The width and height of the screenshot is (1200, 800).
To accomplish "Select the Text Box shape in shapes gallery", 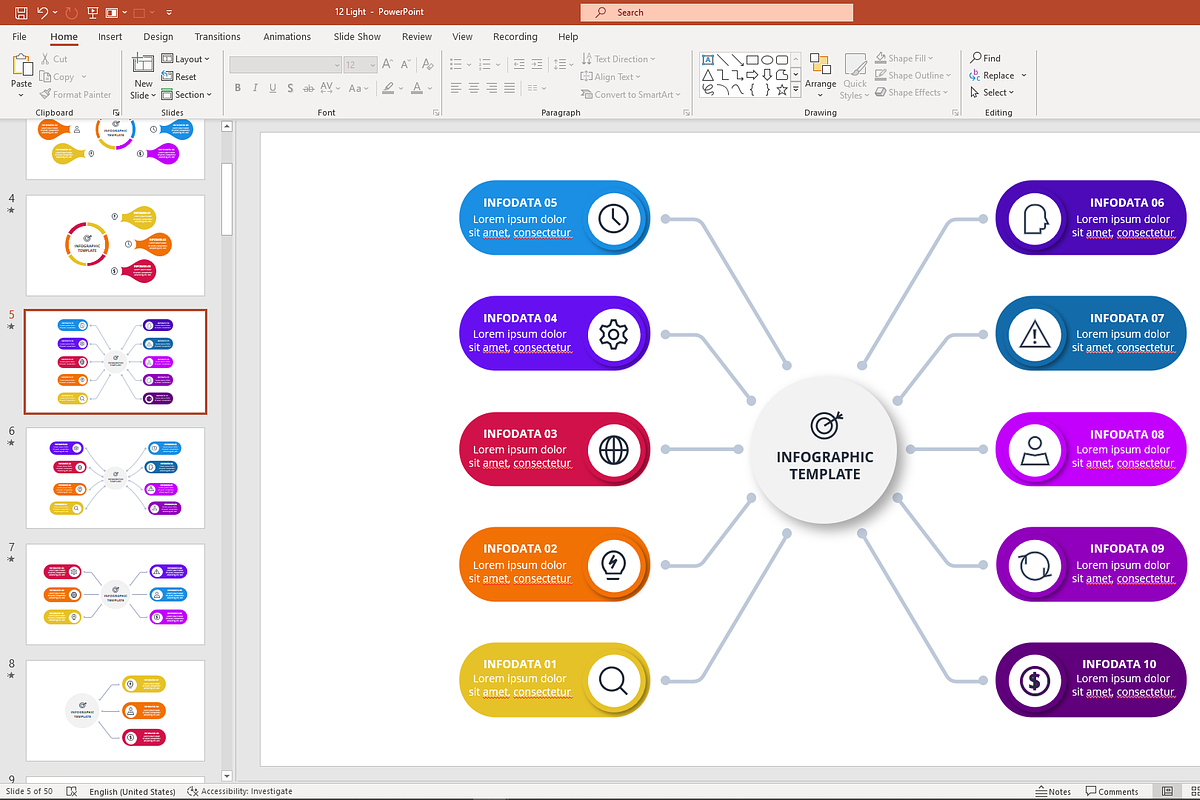I will (x=707, y=59).
